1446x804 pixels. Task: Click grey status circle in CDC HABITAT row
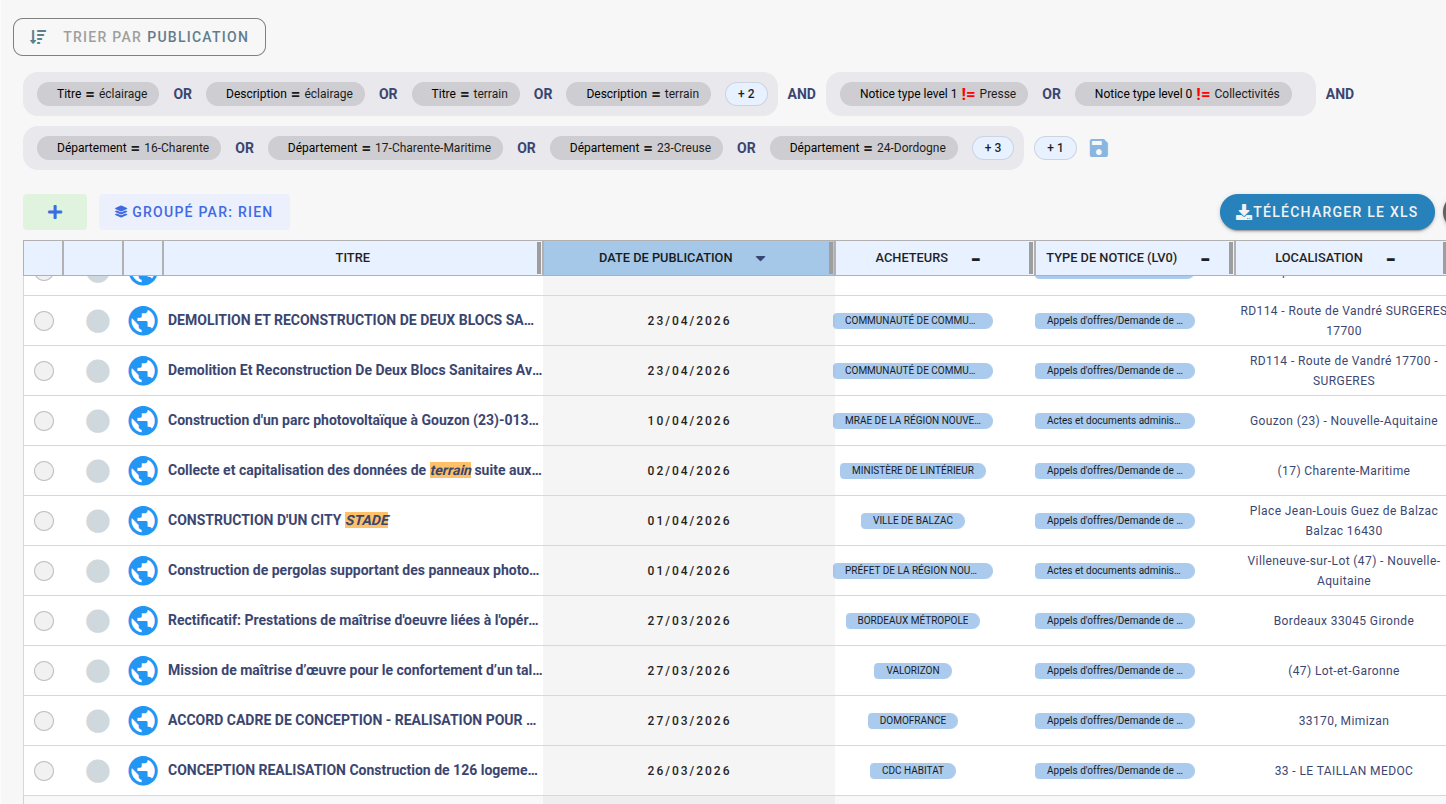coord(97,770)
